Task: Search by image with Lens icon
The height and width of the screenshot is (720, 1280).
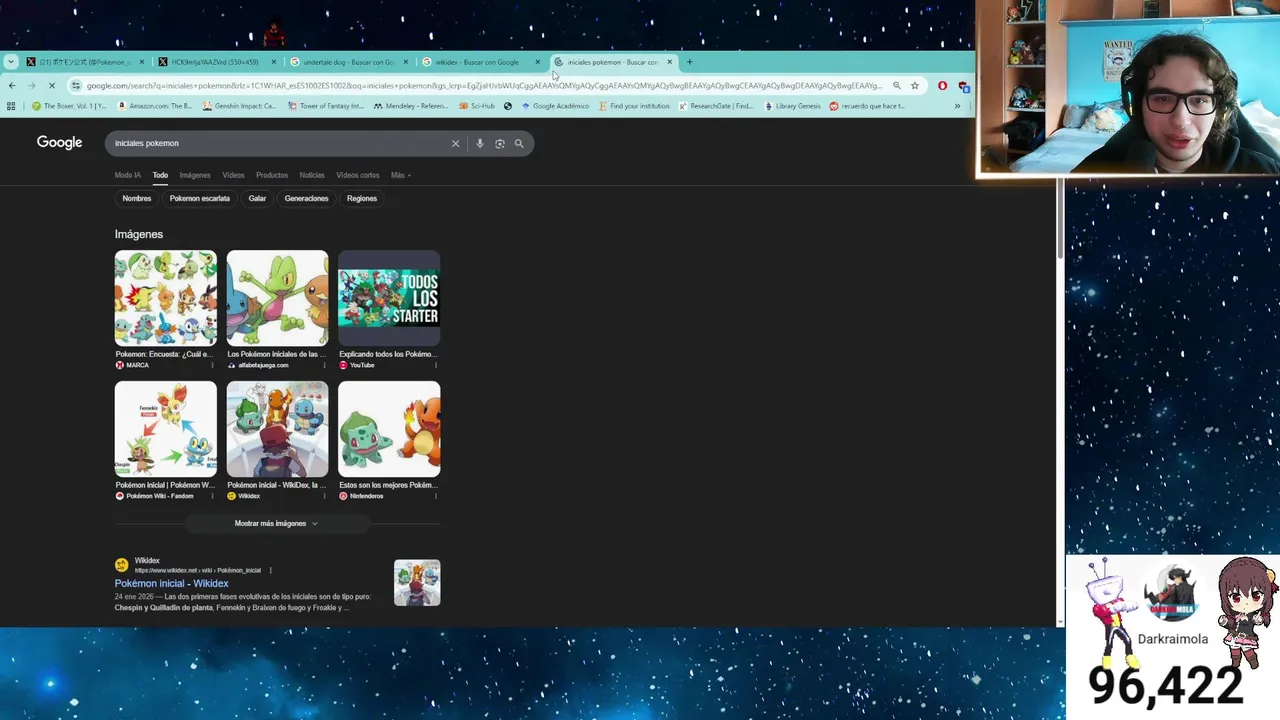Action: pos(499,143)
